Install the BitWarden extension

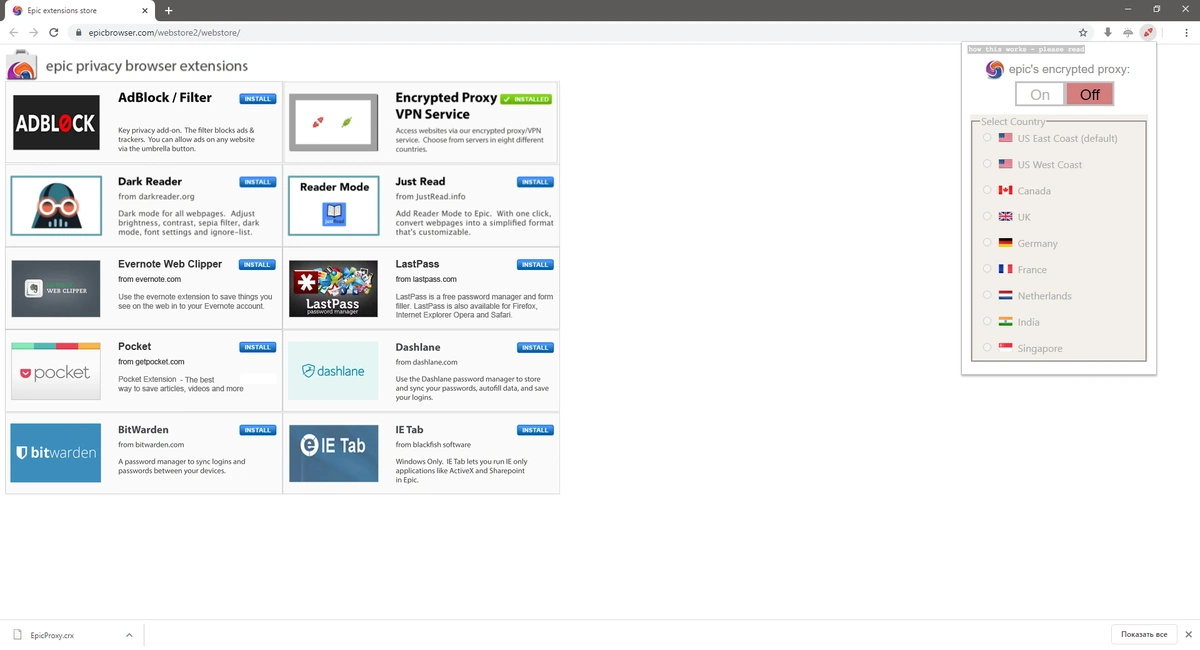pos(258,430)
